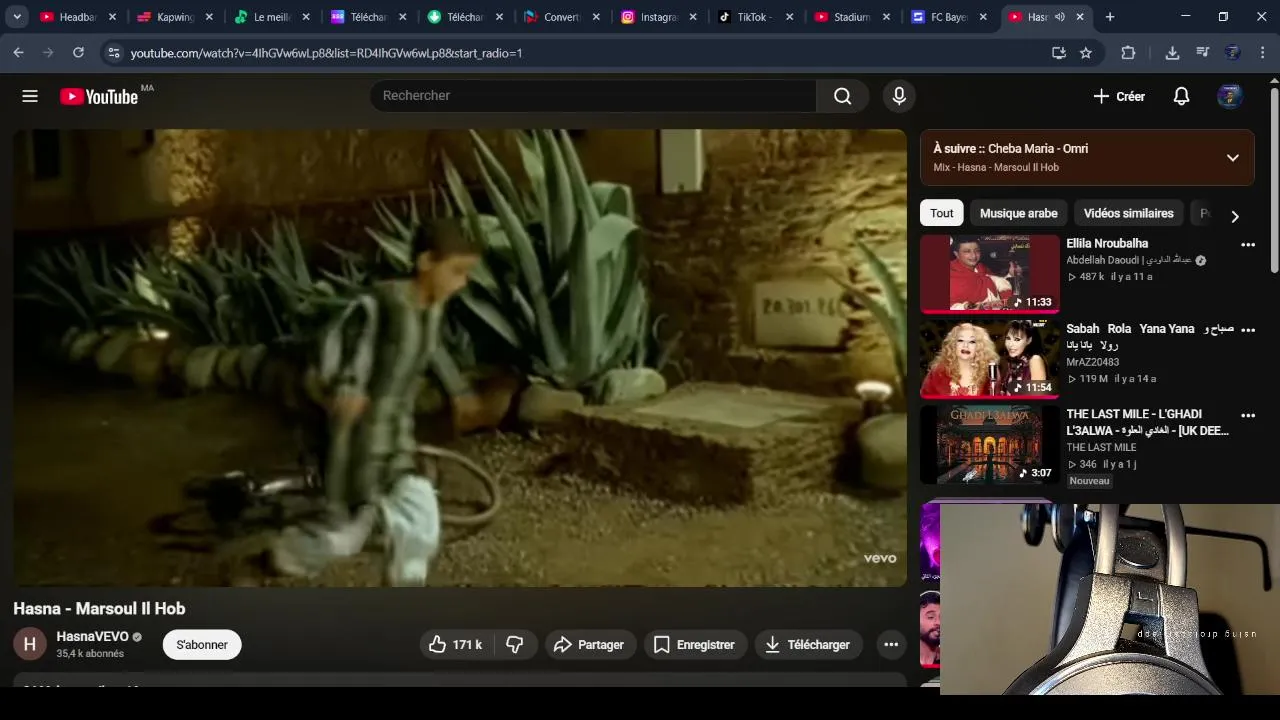This screenshot has width=1280, height=720.
Task: Click the search magnifier button
Action: (x=842, y=96)
